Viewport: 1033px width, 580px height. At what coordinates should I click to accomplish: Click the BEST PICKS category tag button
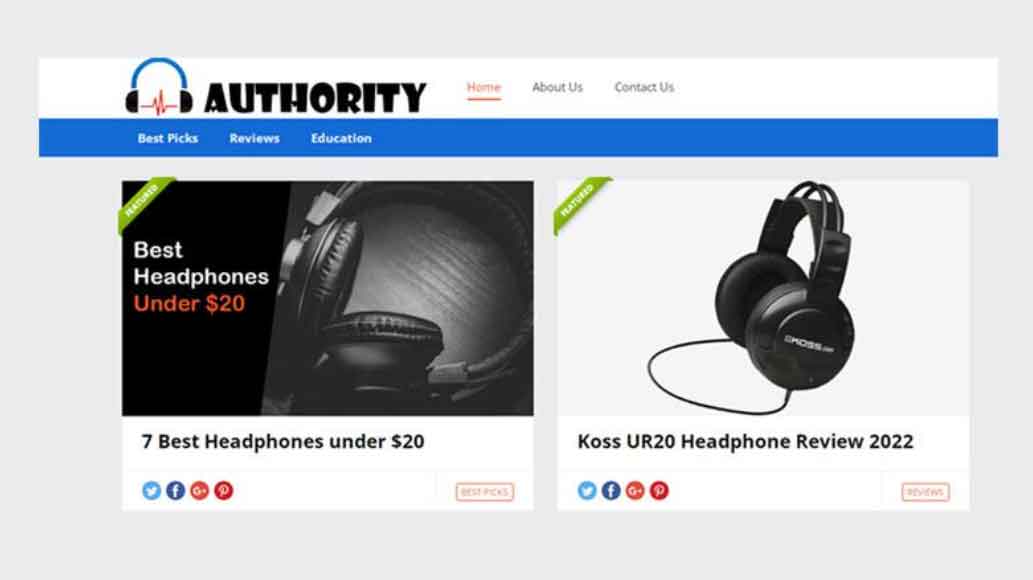pyautogui.click(x=485, y=492)
